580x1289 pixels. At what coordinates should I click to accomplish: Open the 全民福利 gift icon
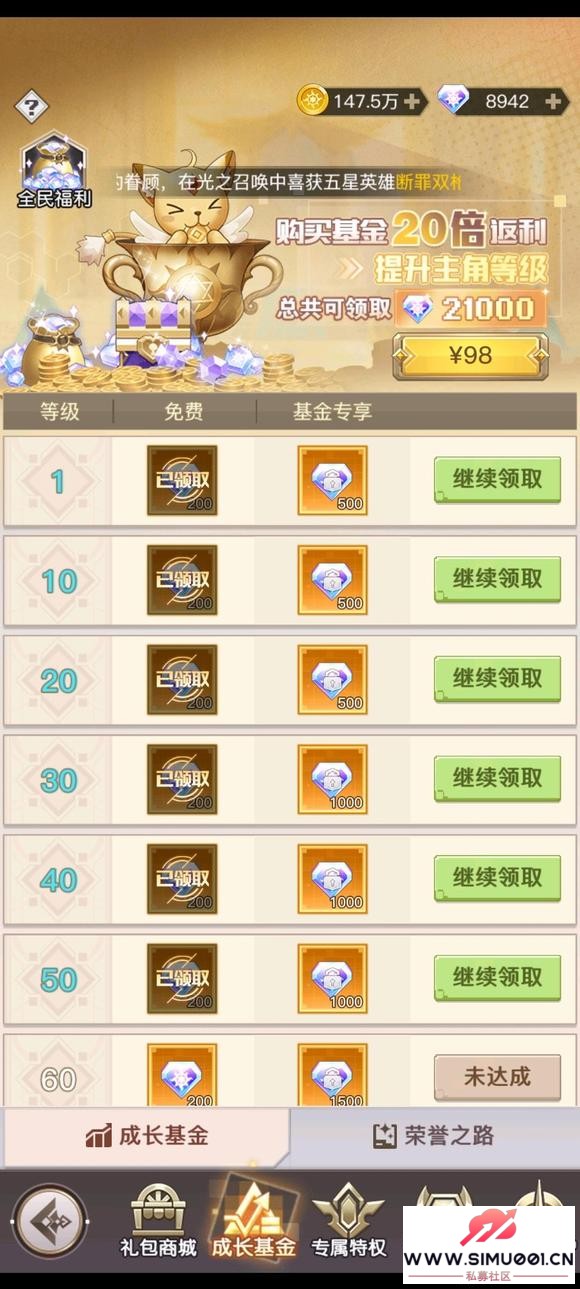point(54,171)
